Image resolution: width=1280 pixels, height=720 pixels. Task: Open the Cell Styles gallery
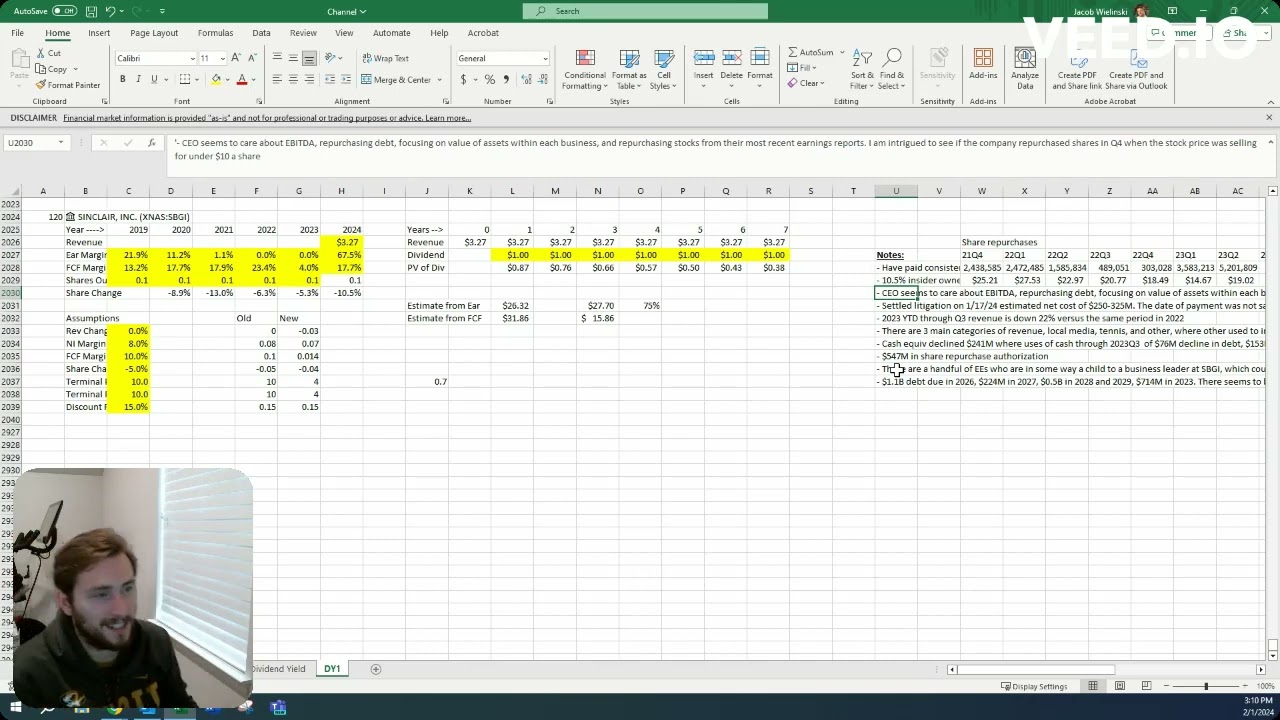(x=664, y=69)
